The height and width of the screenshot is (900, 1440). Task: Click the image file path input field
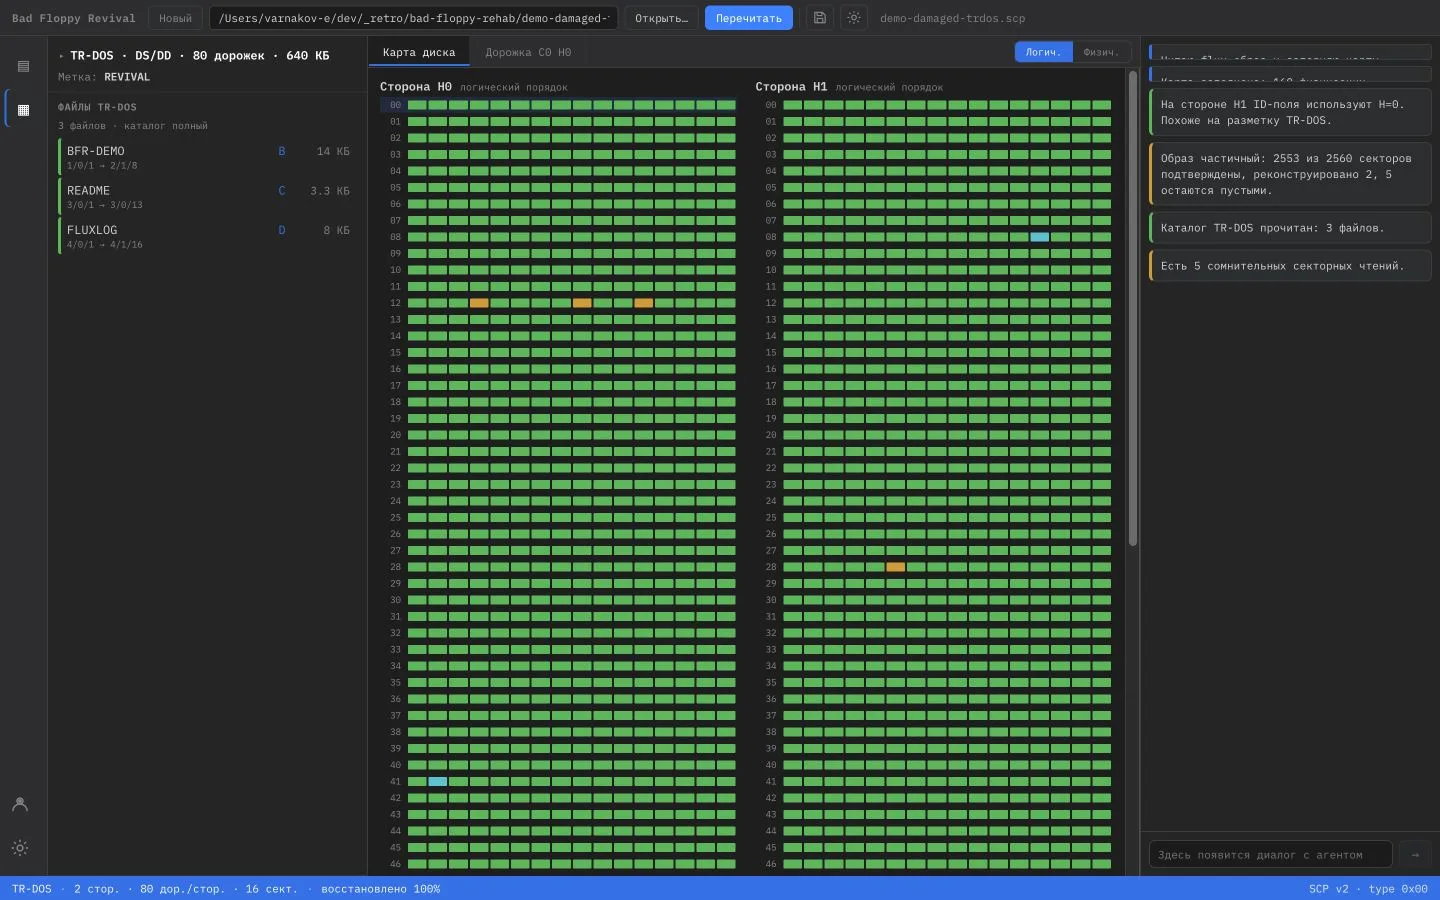click(x=413, y=18)
